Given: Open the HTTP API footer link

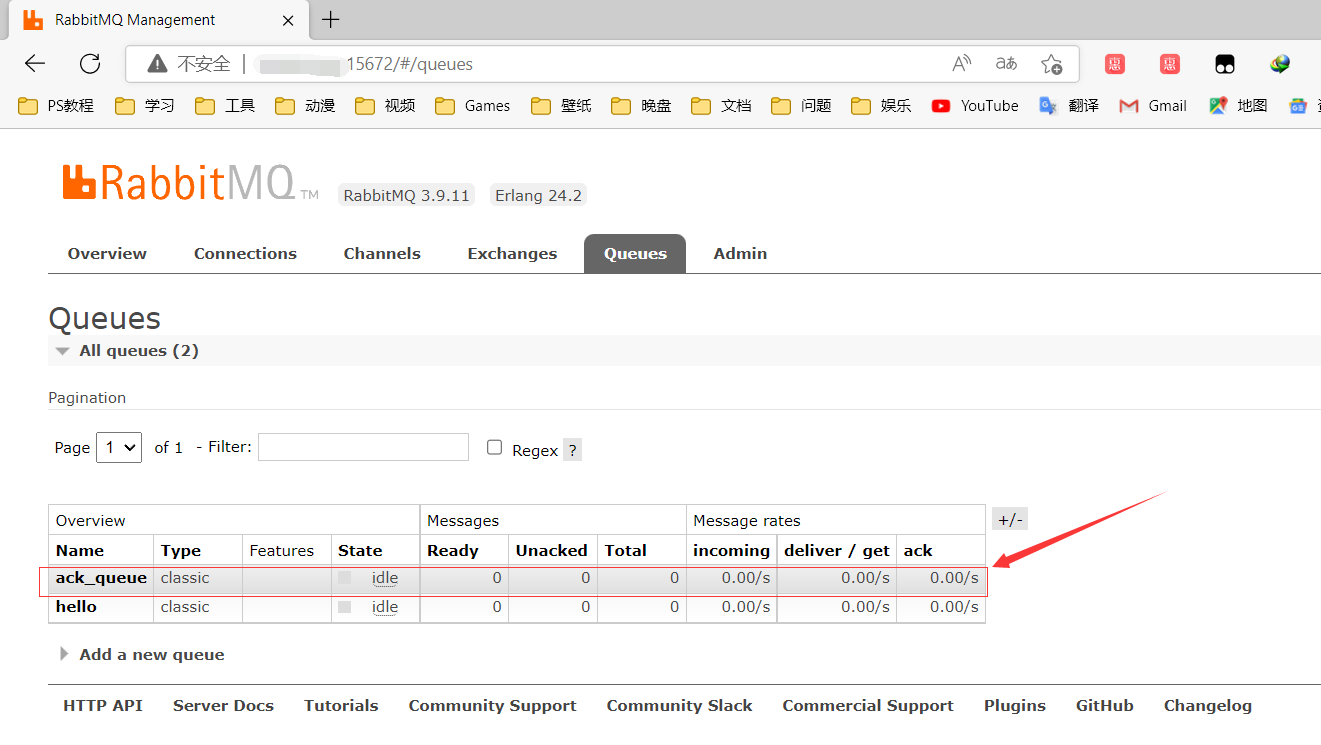Looking at the screenshot, I should [x=103, y=706].
